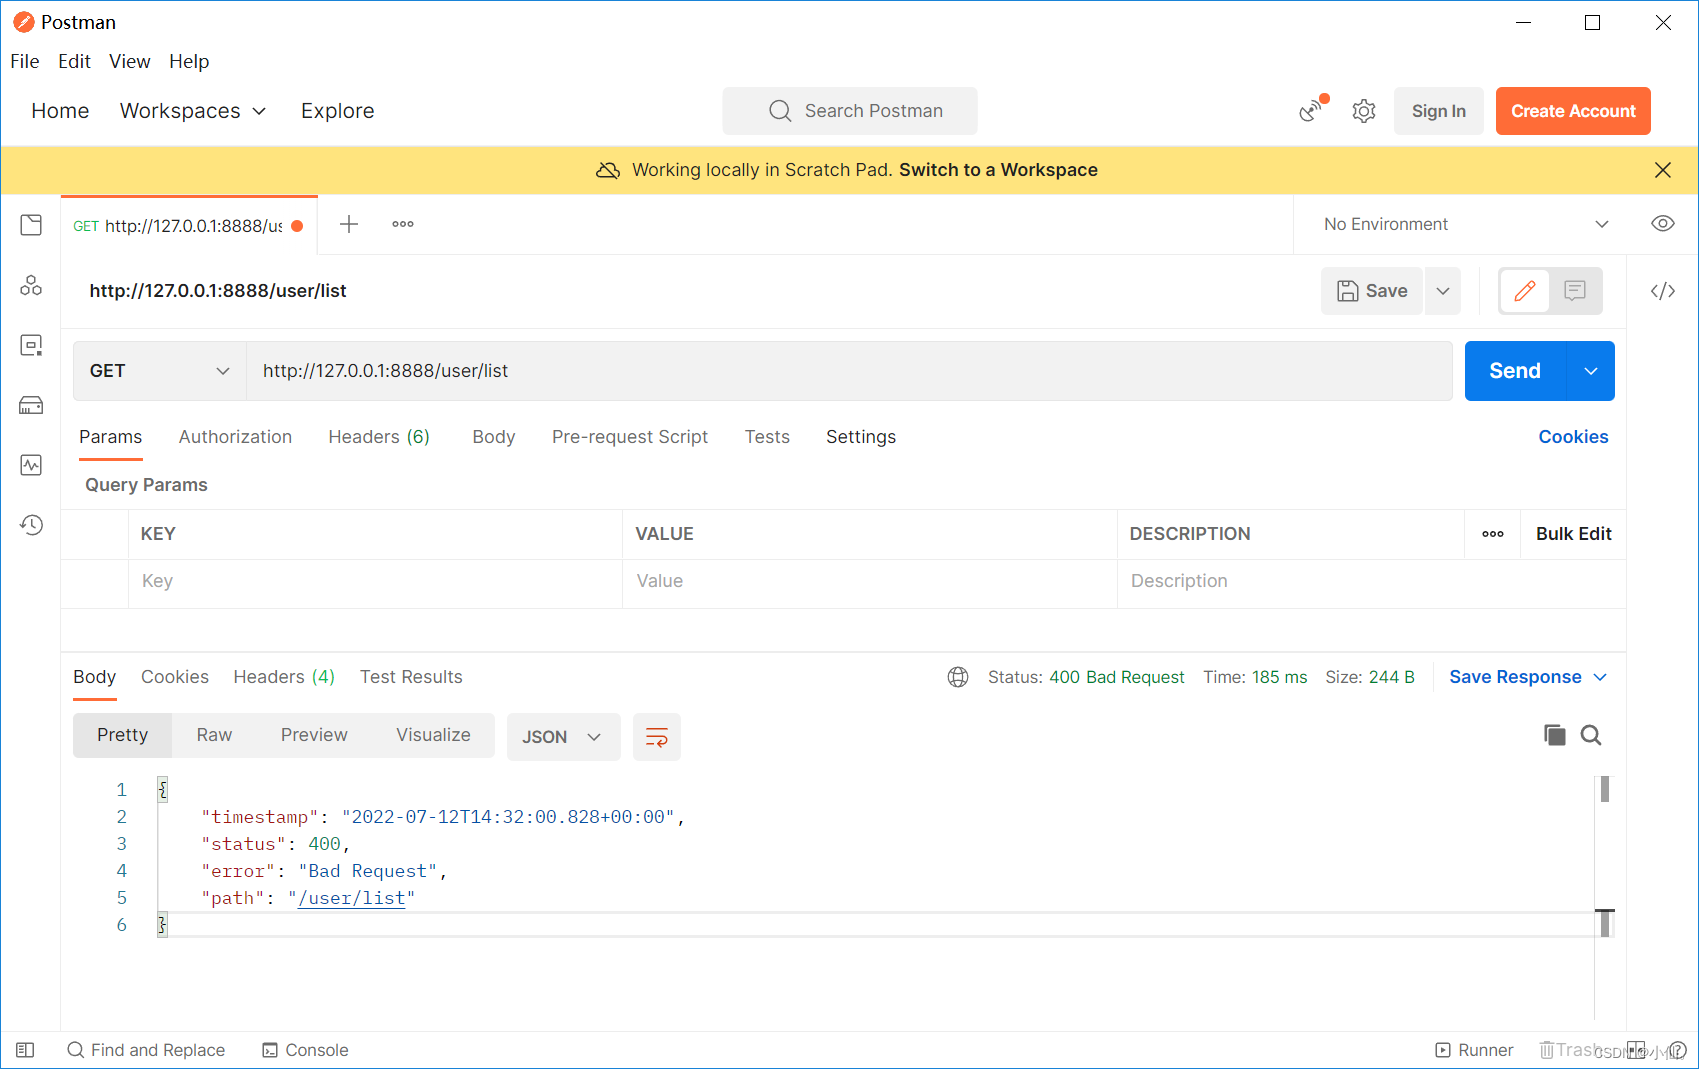Open the APIs sidebar panel
The width and height of the screenshot is (1699, 1069).
pos(31,285)
